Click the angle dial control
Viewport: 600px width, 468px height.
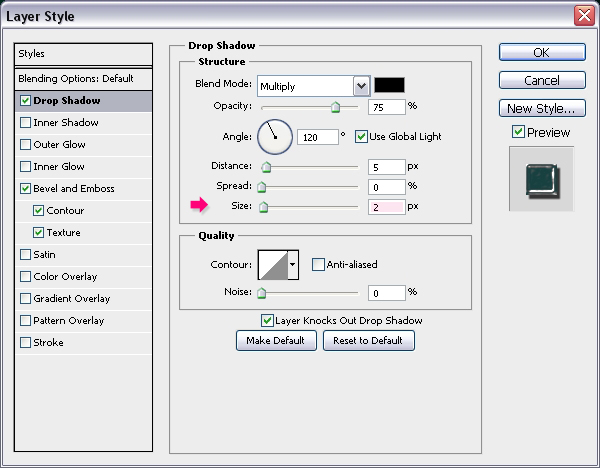point(273,135)
